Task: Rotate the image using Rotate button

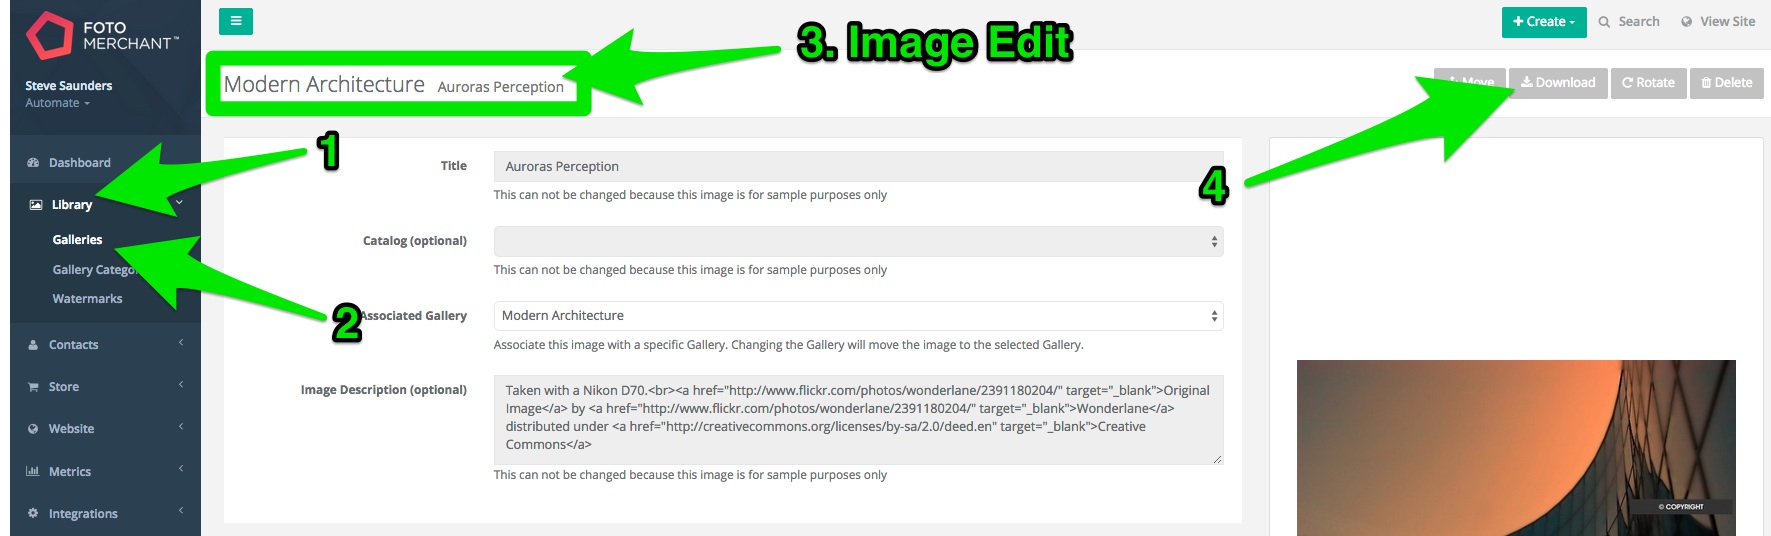Action: (x=1648, y=83)
